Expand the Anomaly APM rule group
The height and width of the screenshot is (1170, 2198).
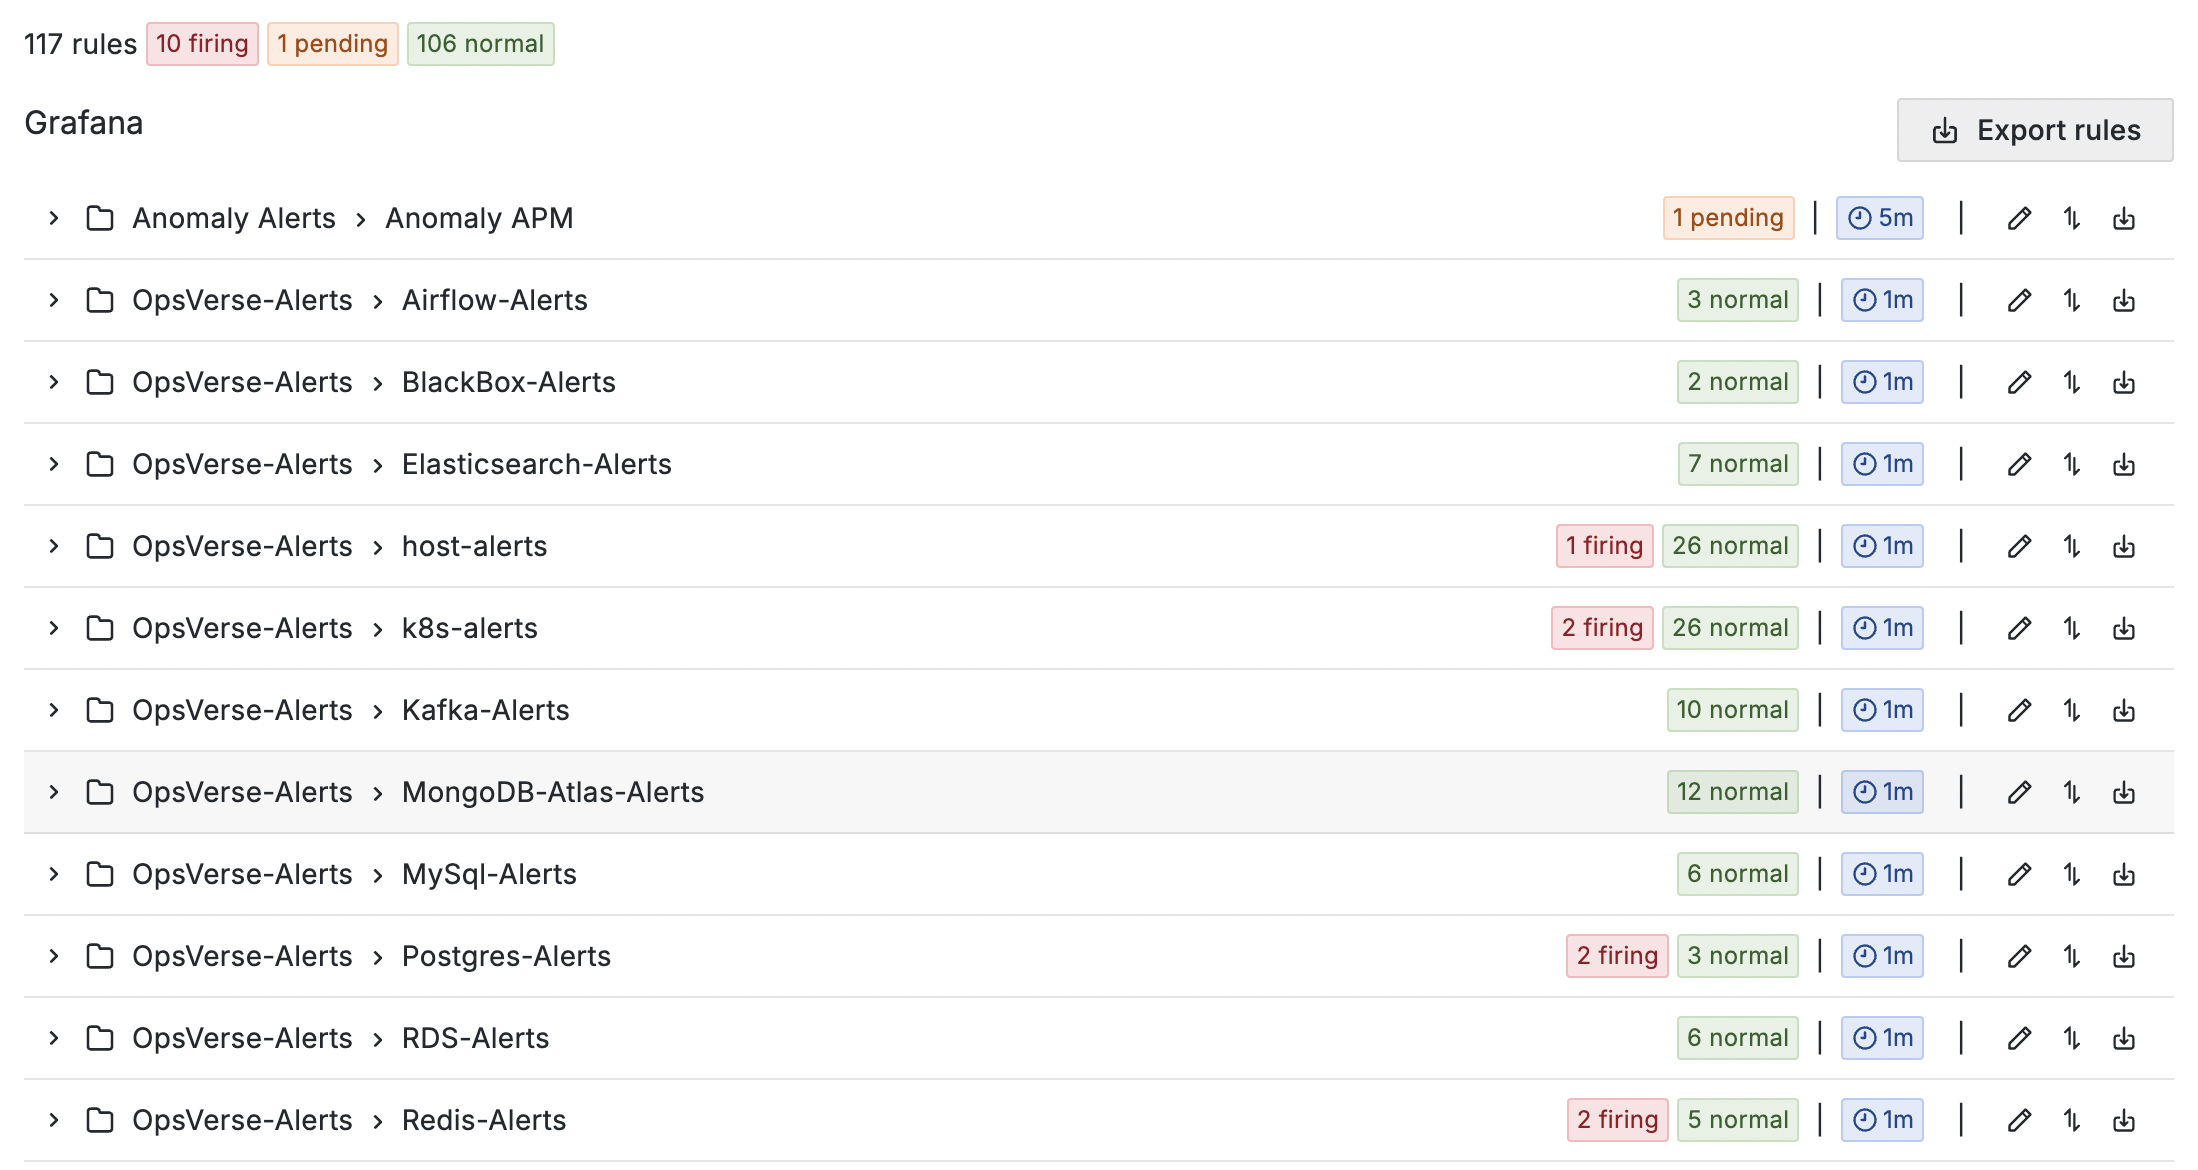click(x=54, y=218)
